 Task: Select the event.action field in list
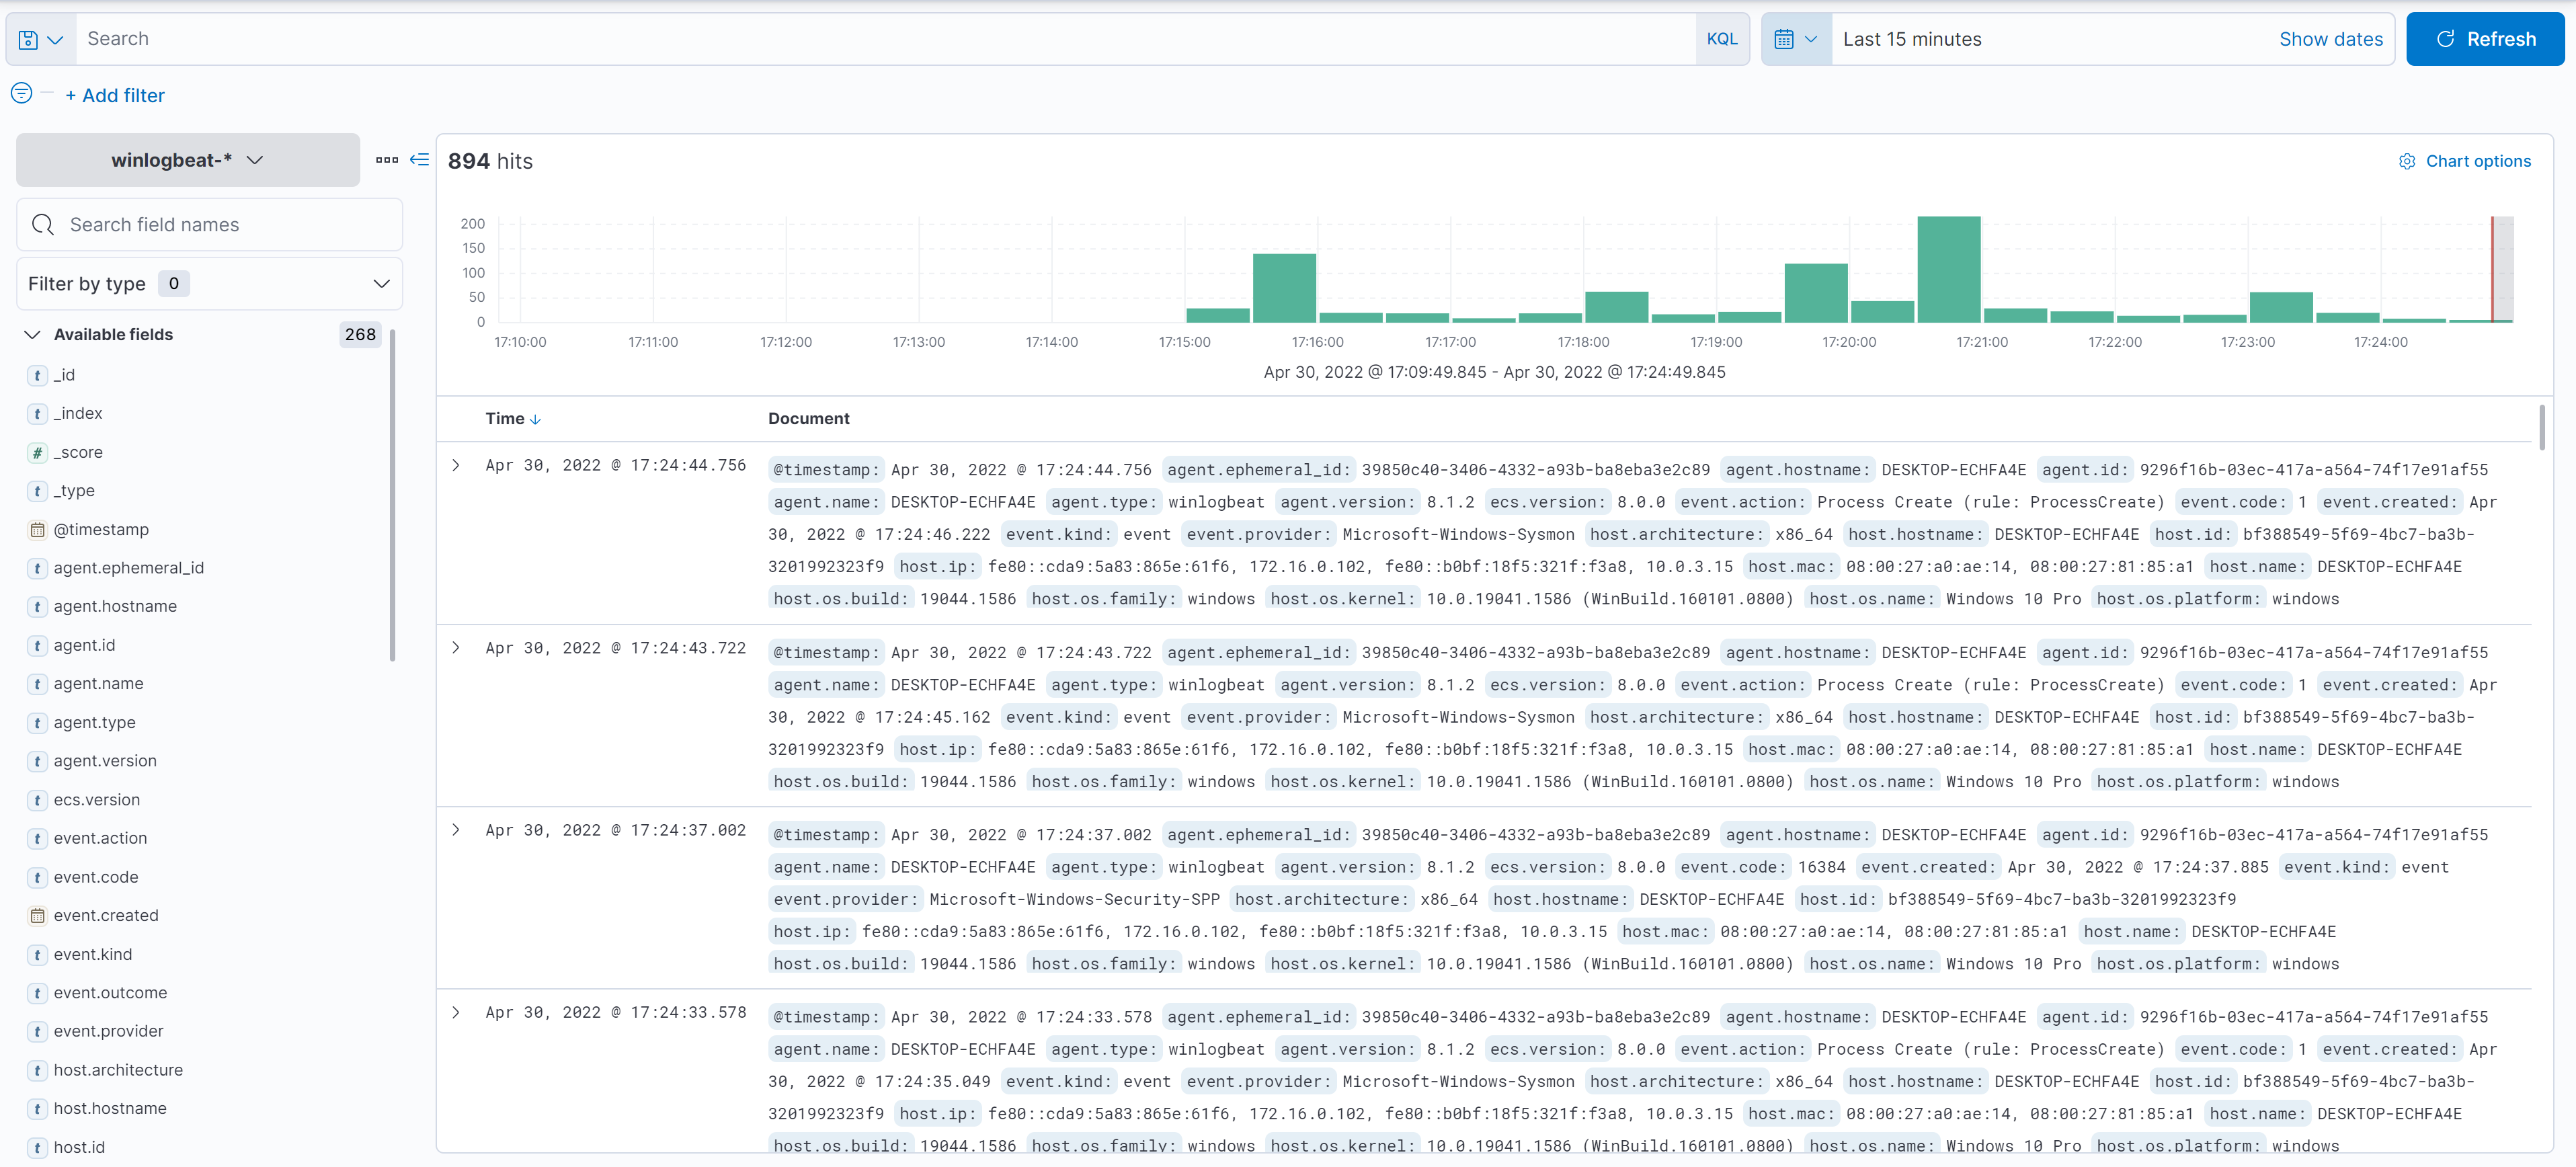click(100, 838)
